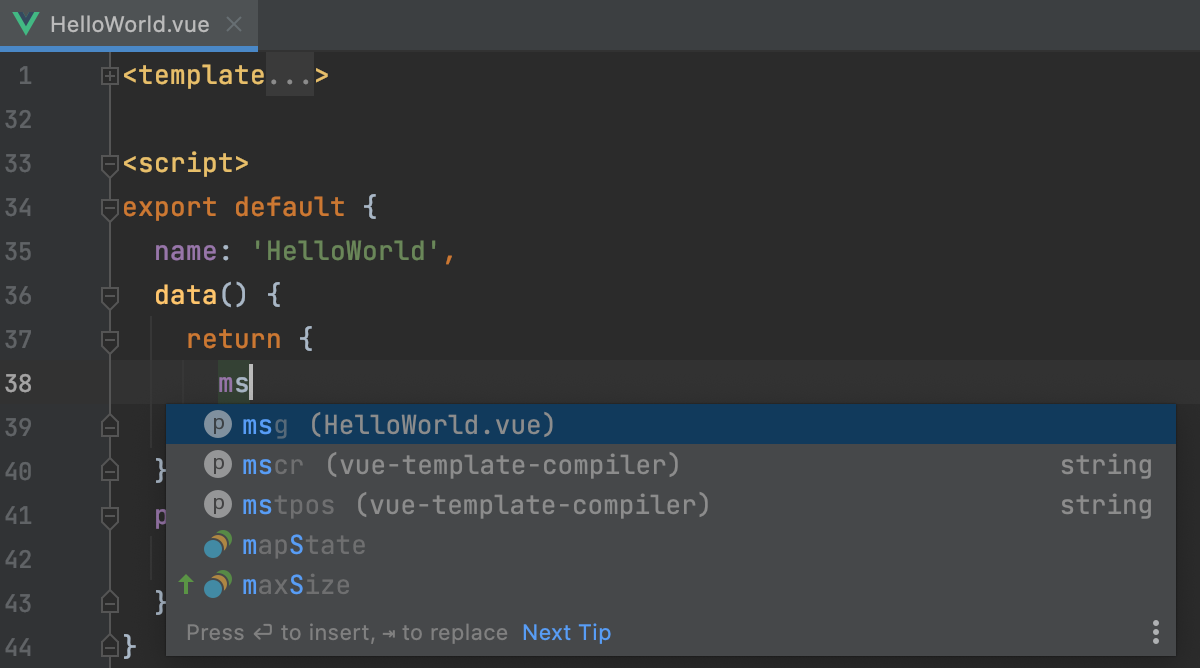Collapse the return block at line 37
Screen dimensions: 1200x668
(x=108, y=341)
